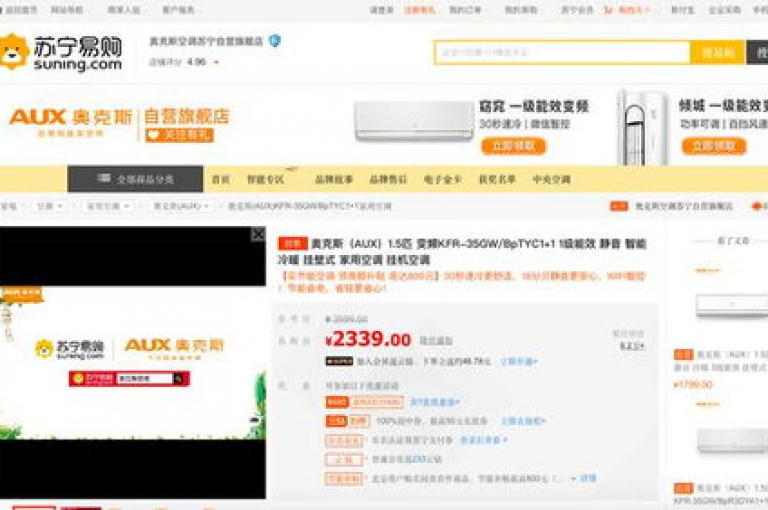Open the my orders link in top bar
768x510 pixels.
click(x=465, y=10)
